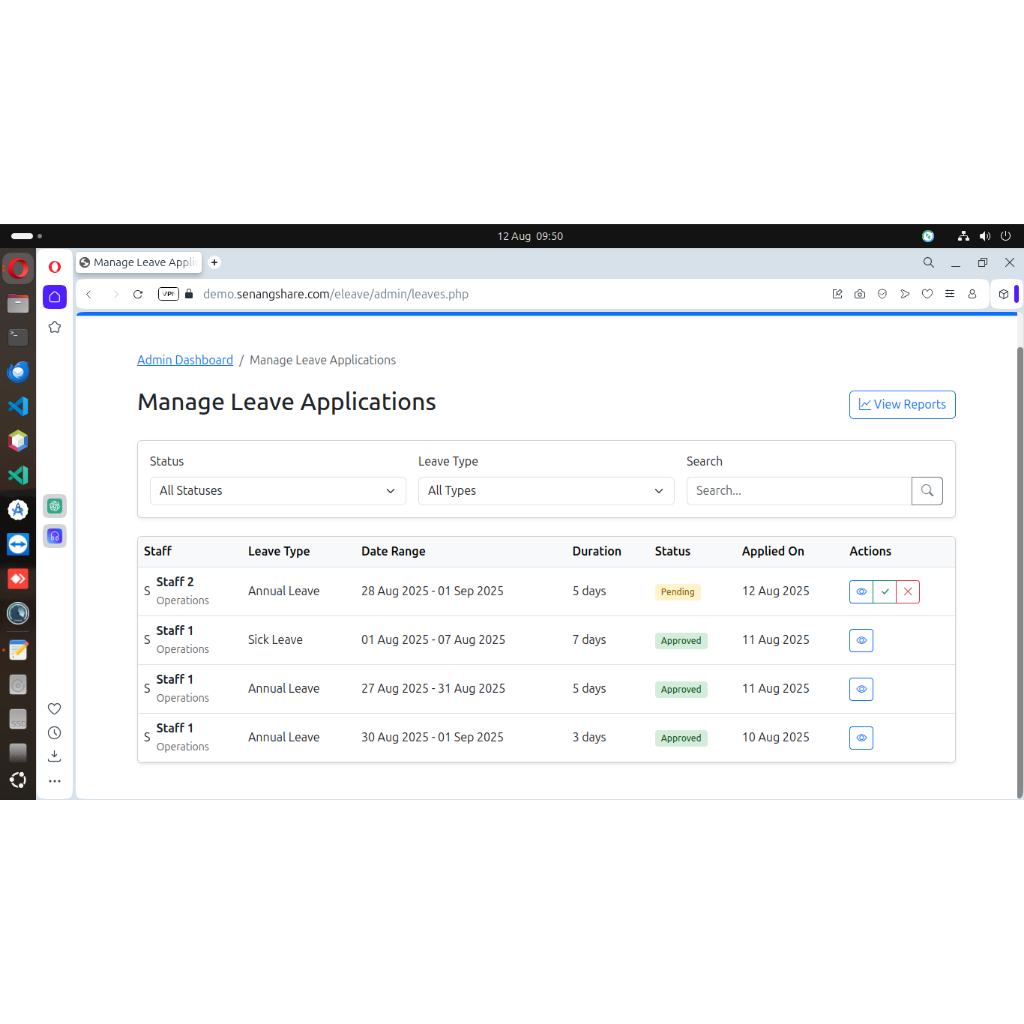The image size is (1024, 1024).
Task: Open Opera sidebar downloads icon
Action: tap(55, 756)
